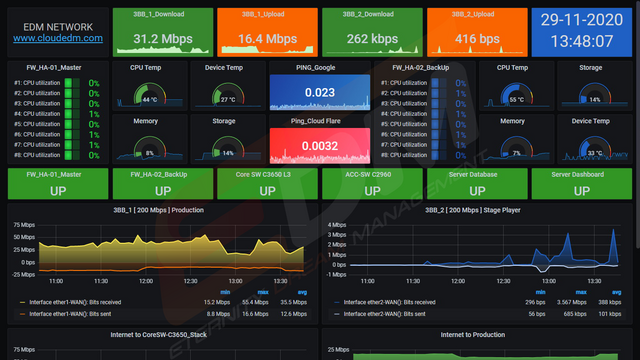Click the 12:30 mark in 3BB_2 Stage Player graph
This screenshot has width=640, height=360.
pyautogui.click(x=503, y=281)
